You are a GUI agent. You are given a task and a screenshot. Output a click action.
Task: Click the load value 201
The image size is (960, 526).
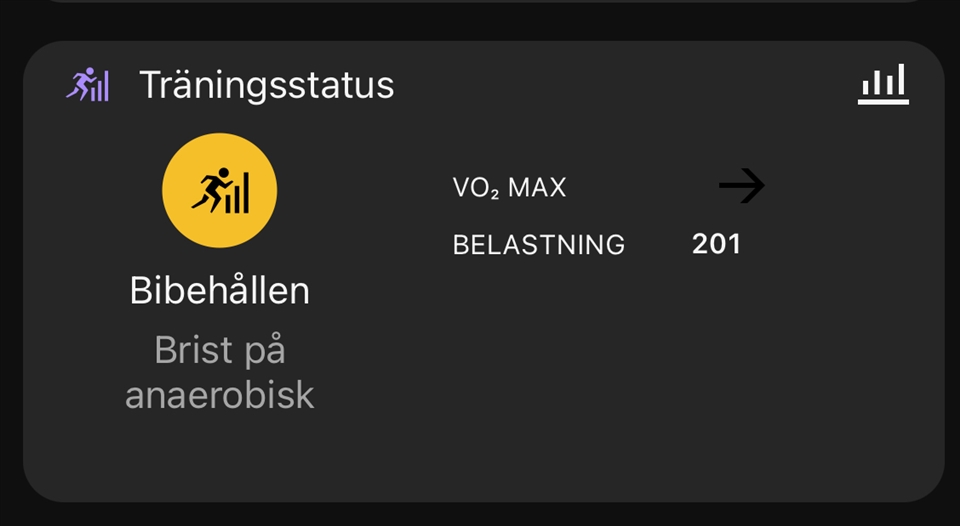point(716,244)
